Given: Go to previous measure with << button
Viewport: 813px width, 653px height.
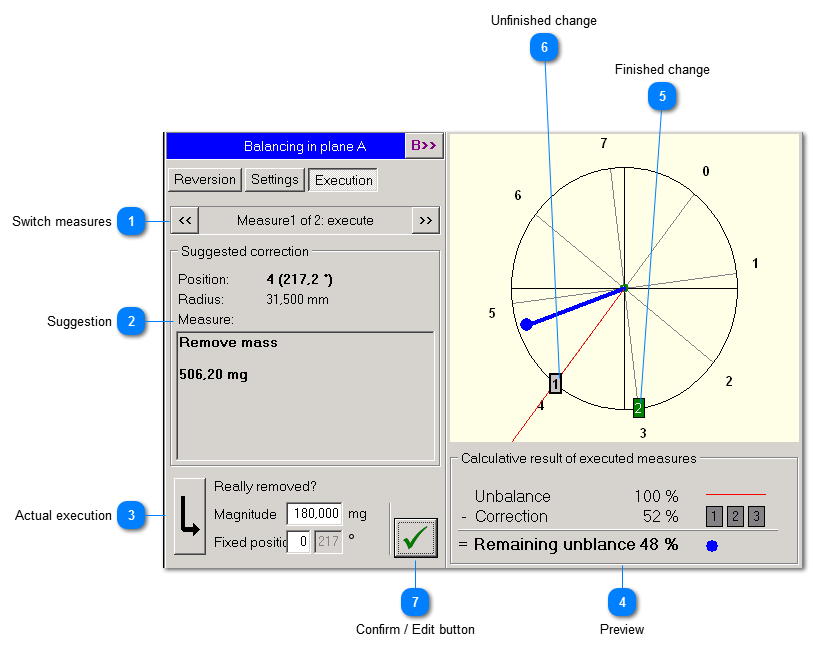Looking at the screenshot, I should (185, 220).
